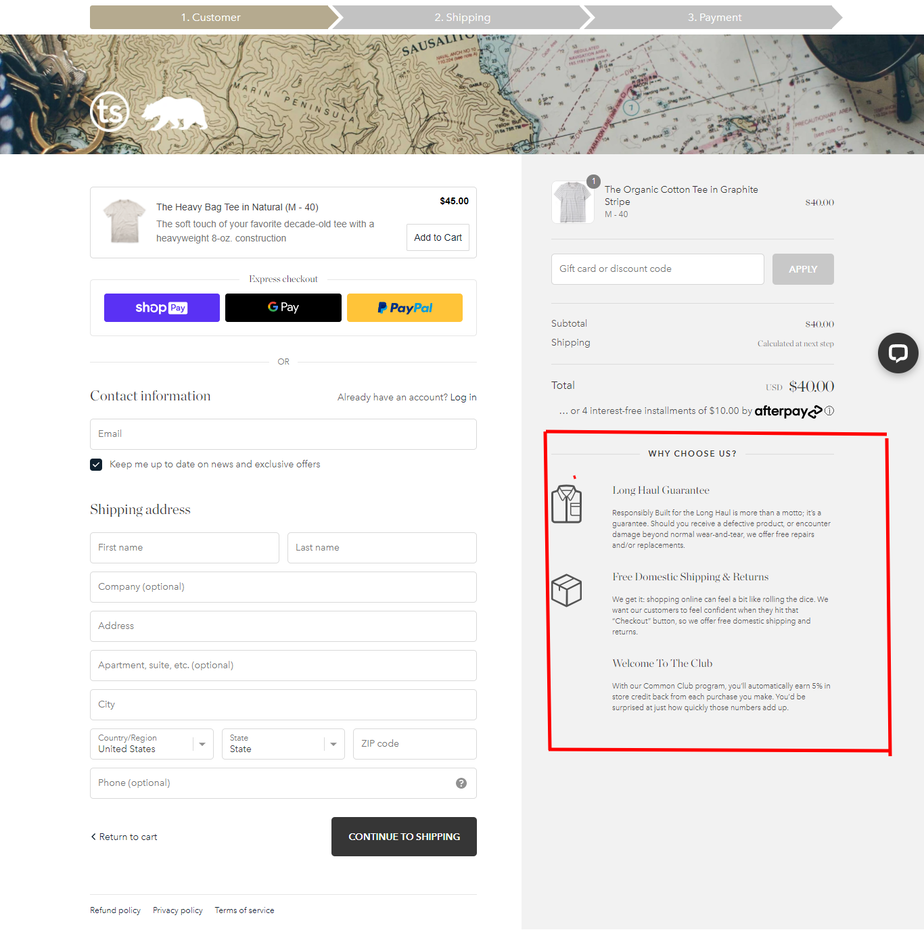Go to the 3. Payment step
This screenshot has height=930, width=924.
click(714, 17)
